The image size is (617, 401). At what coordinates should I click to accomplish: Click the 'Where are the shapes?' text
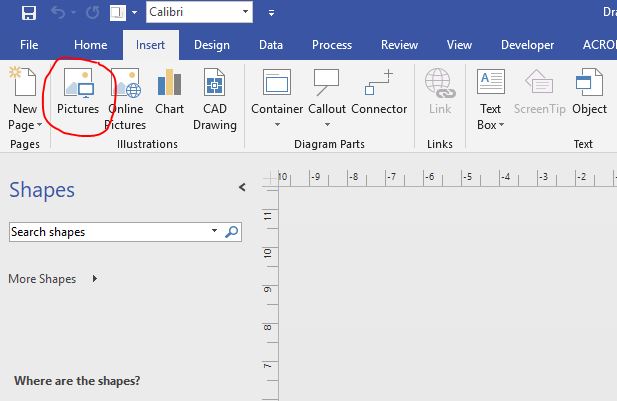[x=77, y=381]
